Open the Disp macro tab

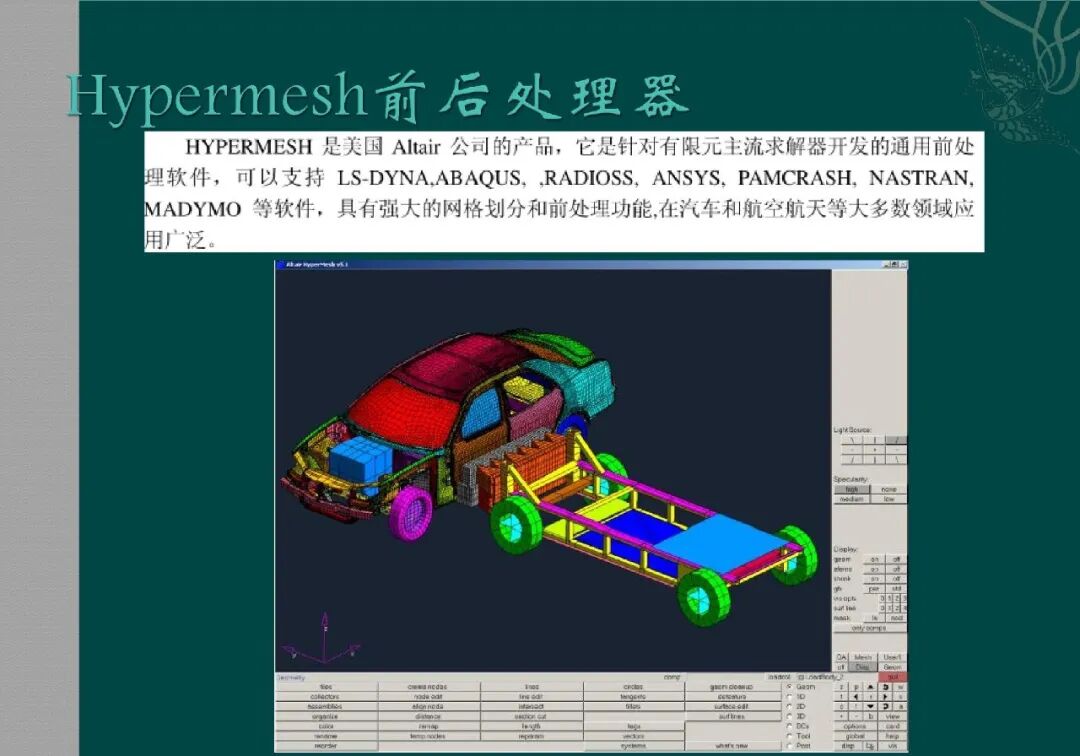[863, 667]
